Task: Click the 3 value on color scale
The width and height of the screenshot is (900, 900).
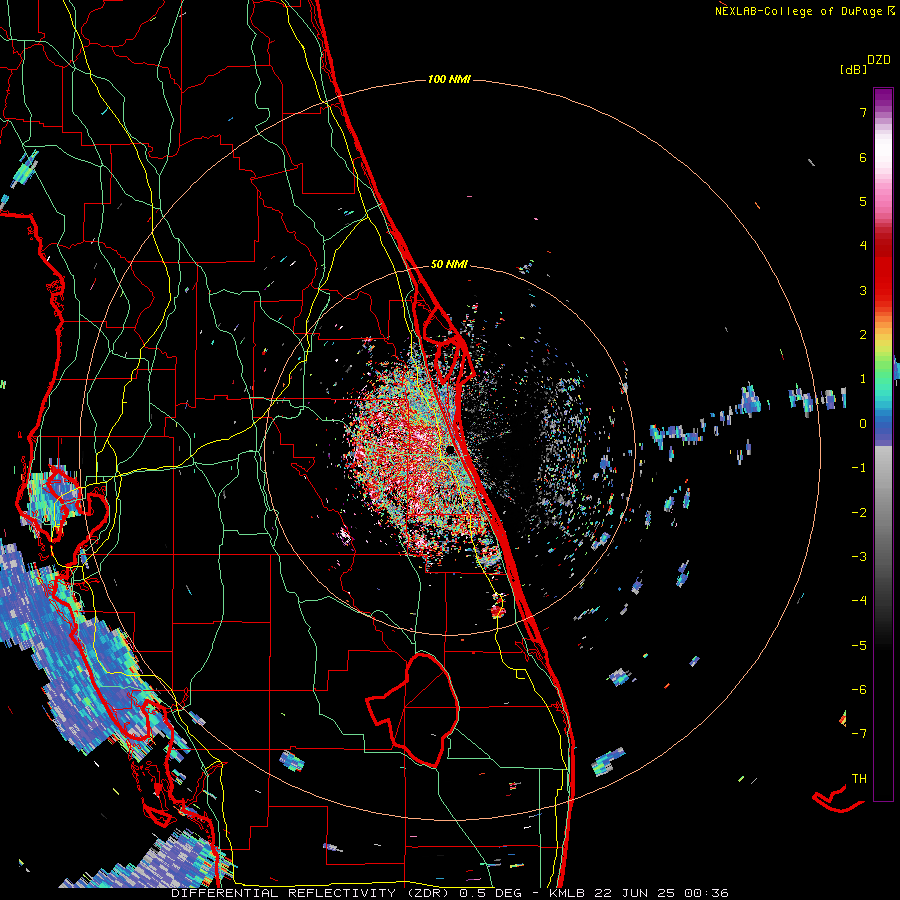Action: [x=863, y=290]
